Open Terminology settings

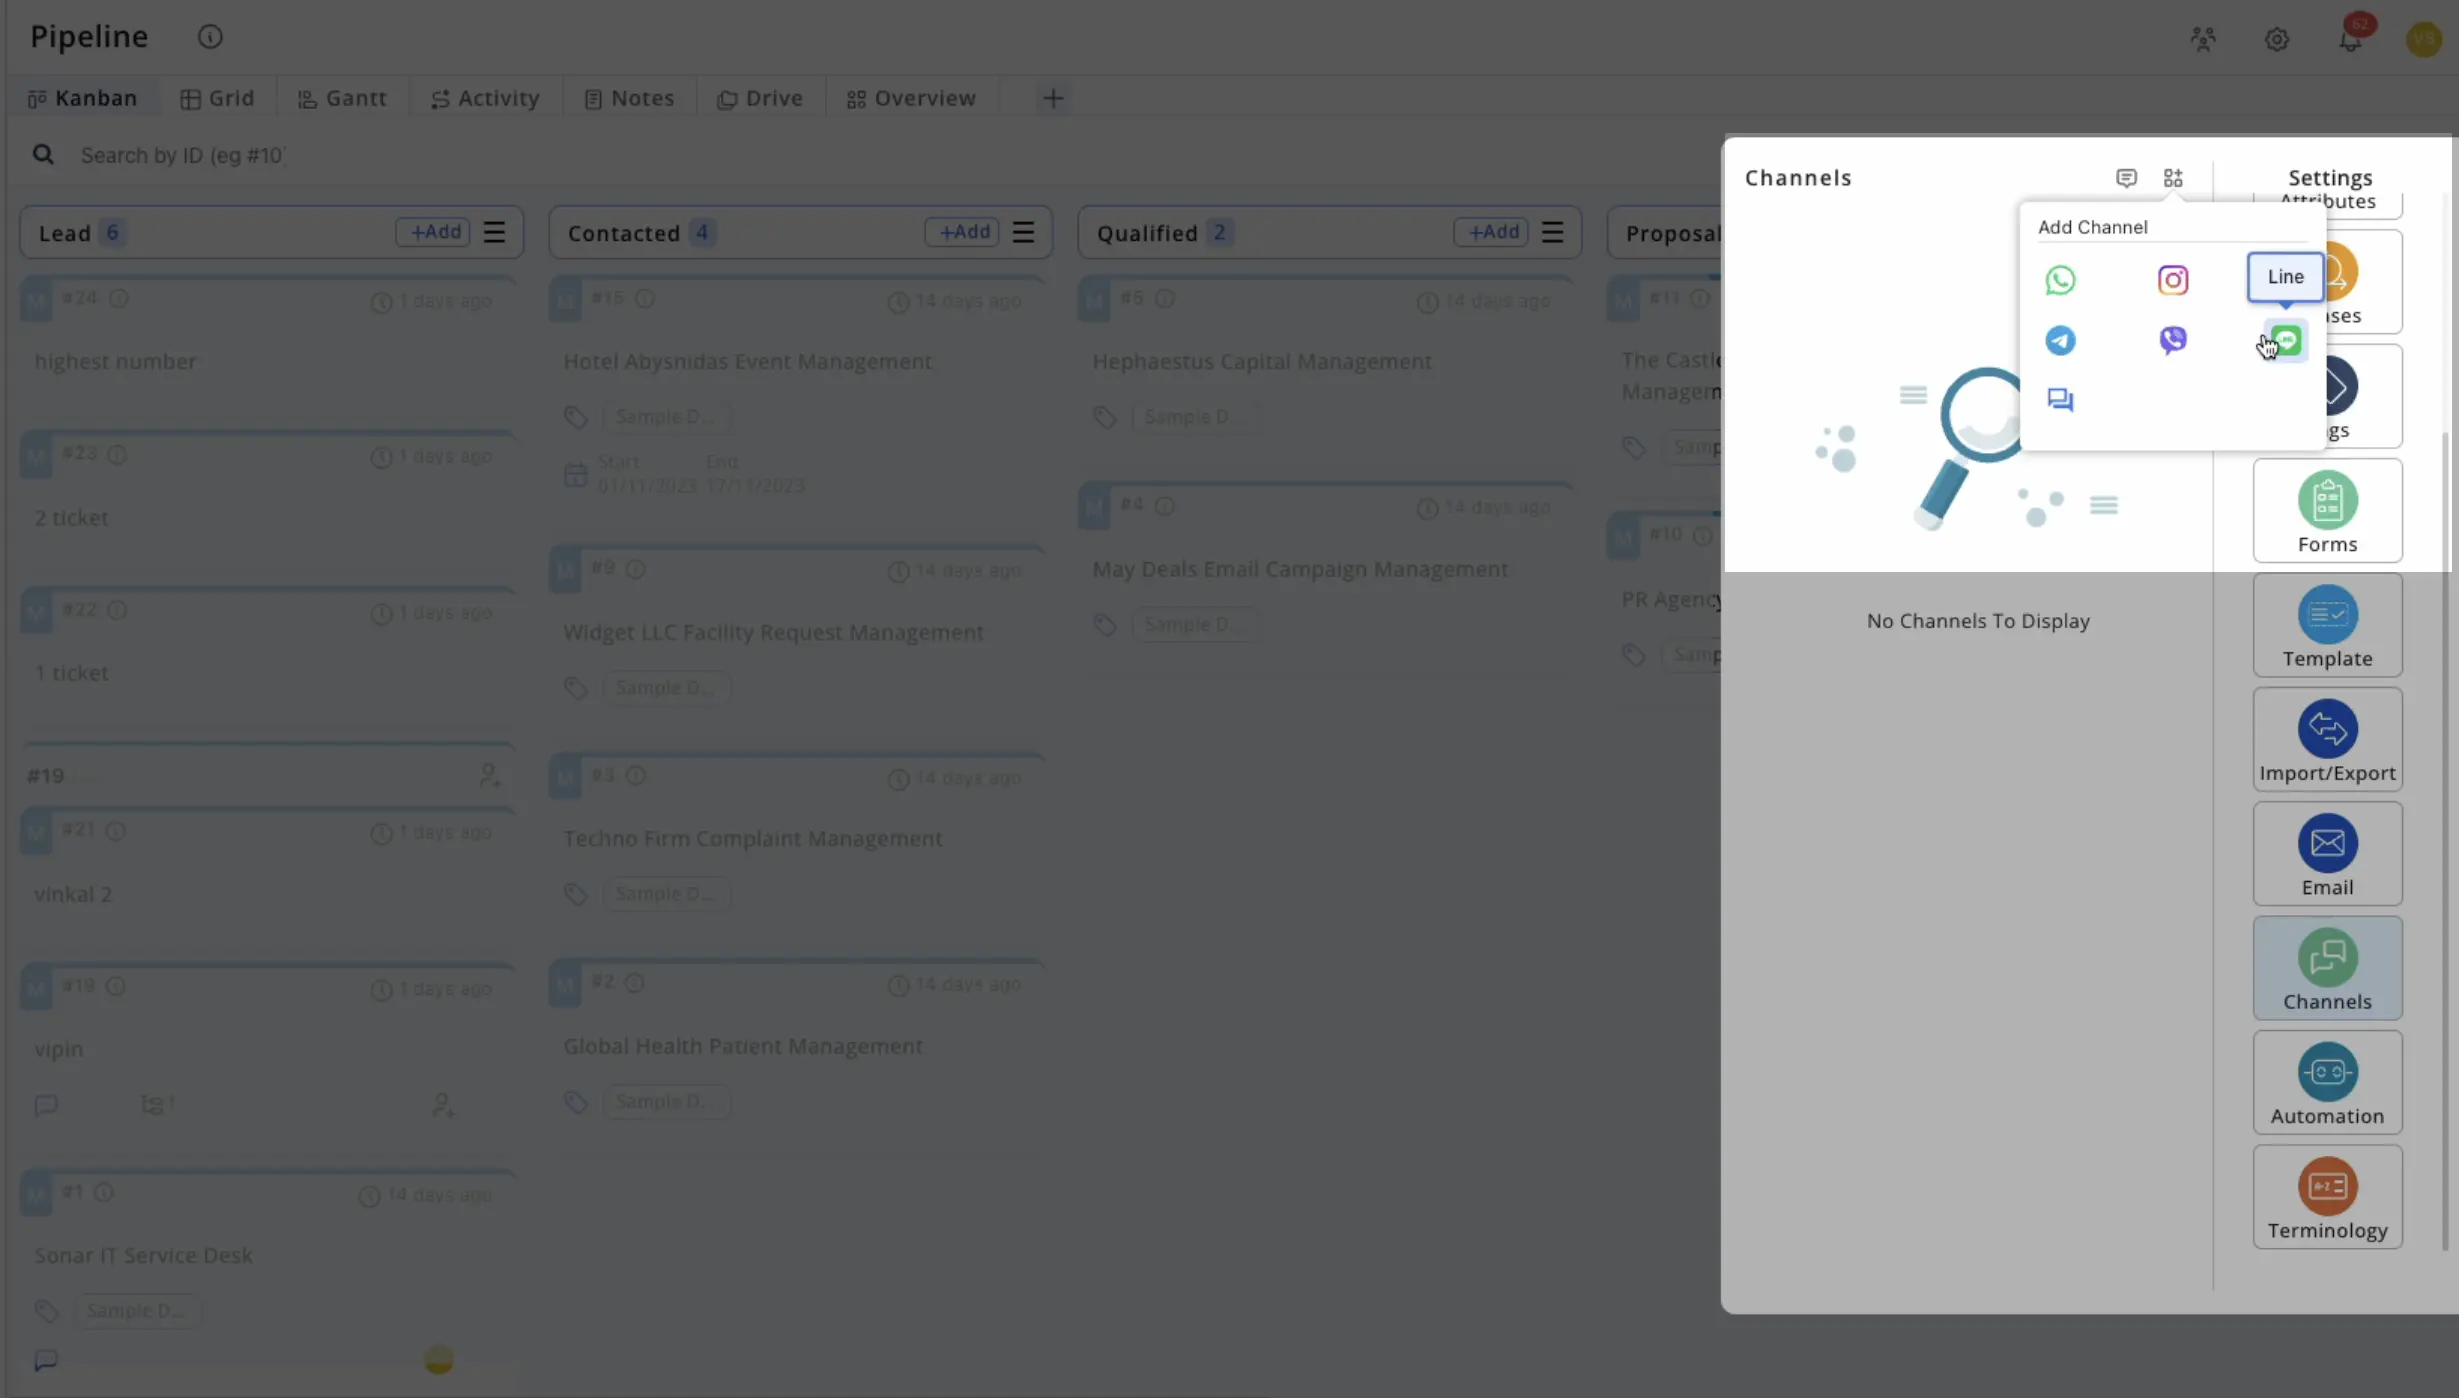click(x=2327, y=1197)
